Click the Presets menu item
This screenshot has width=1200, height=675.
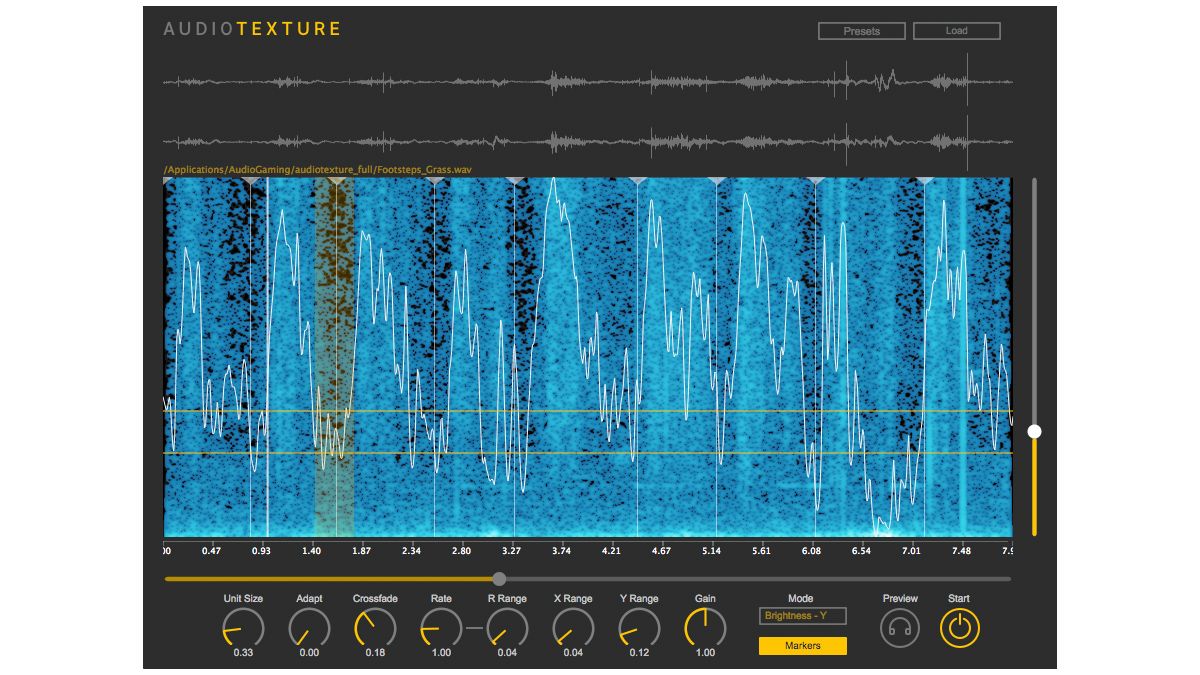[861, 30]
